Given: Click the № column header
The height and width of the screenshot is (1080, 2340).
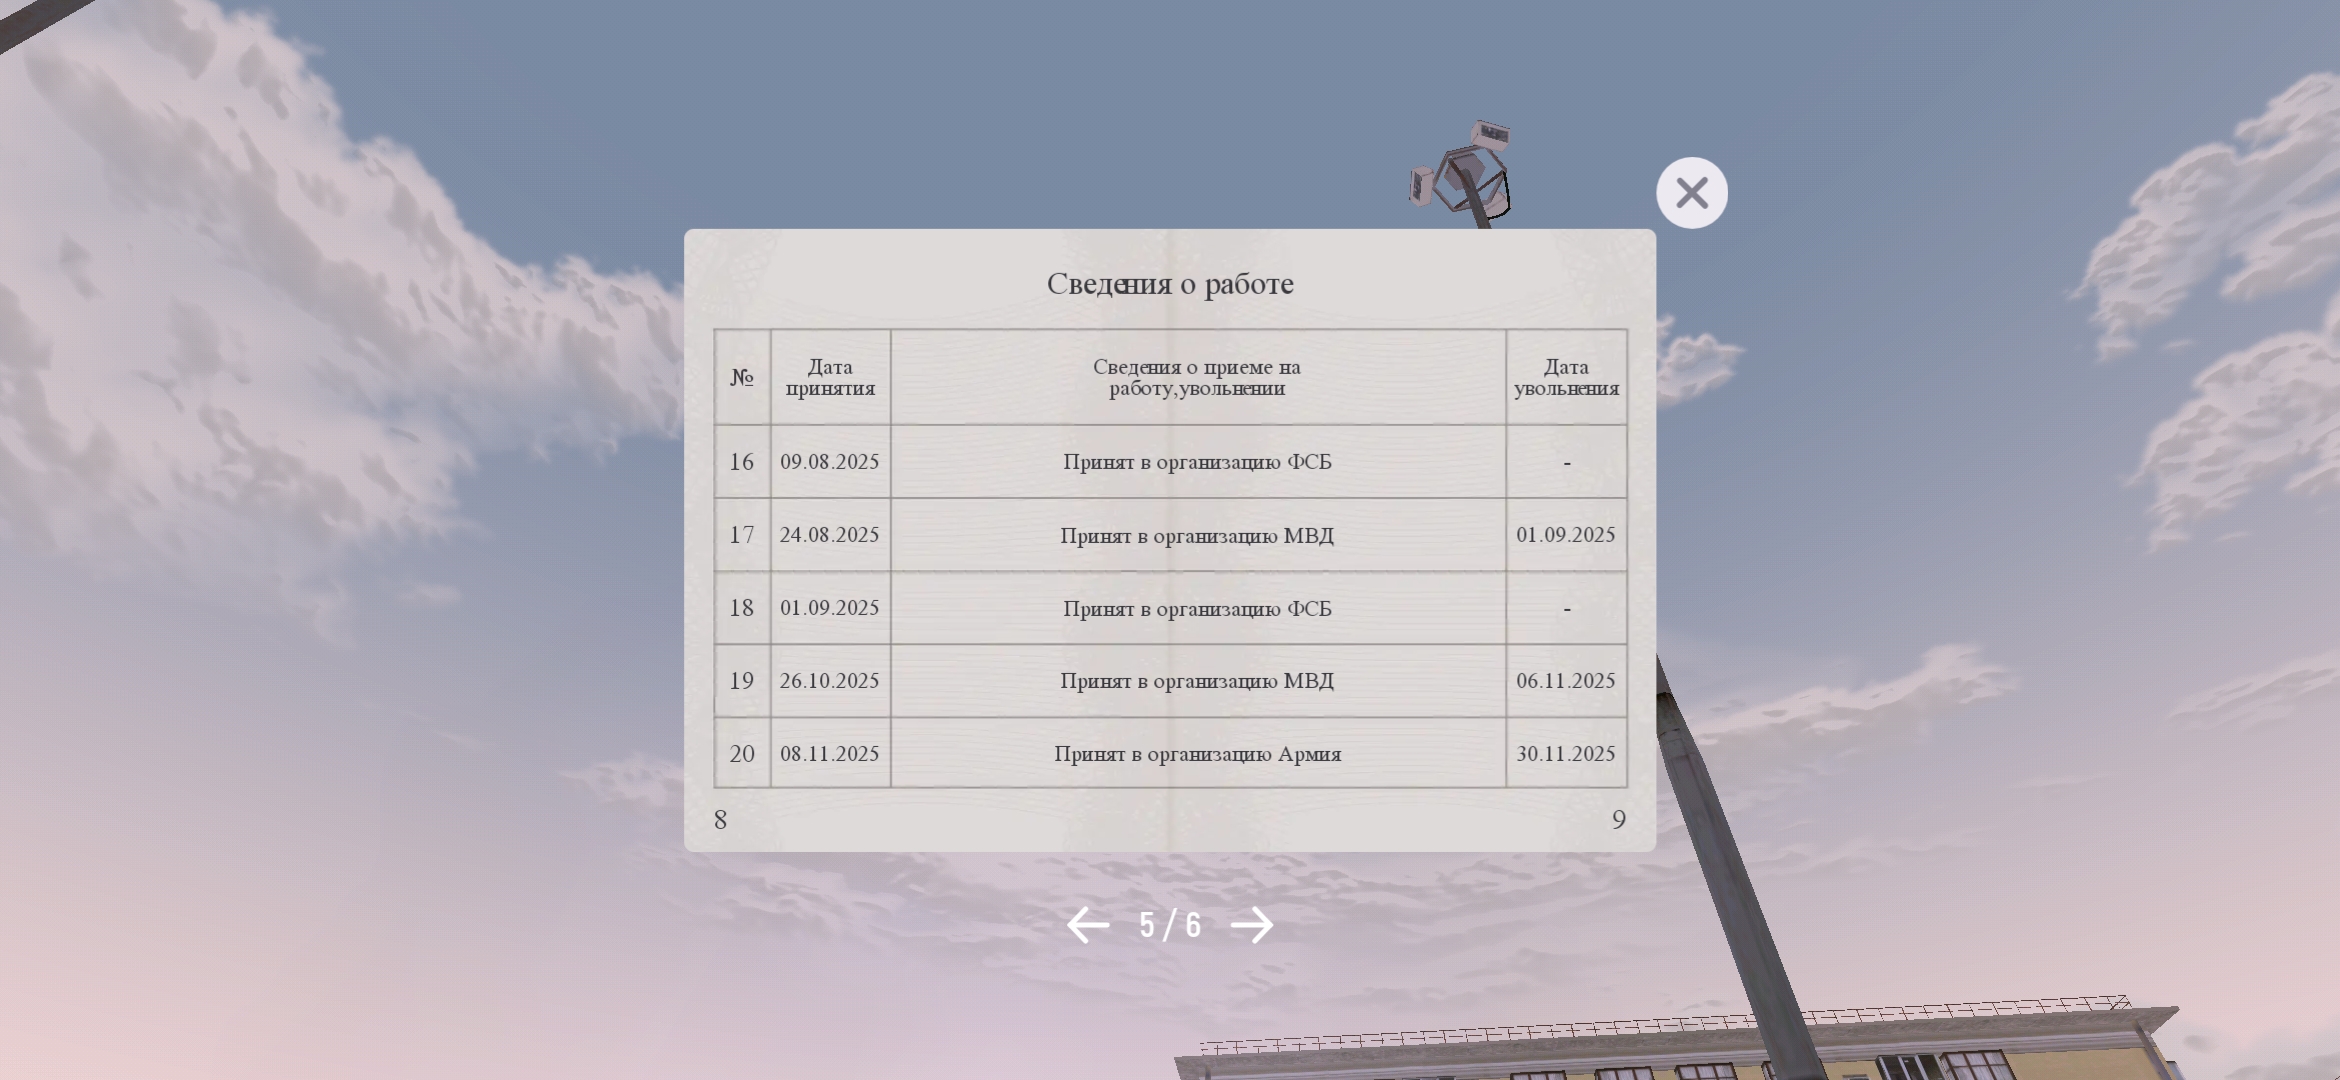Looking at the screenshot, I should pos(741,378).
